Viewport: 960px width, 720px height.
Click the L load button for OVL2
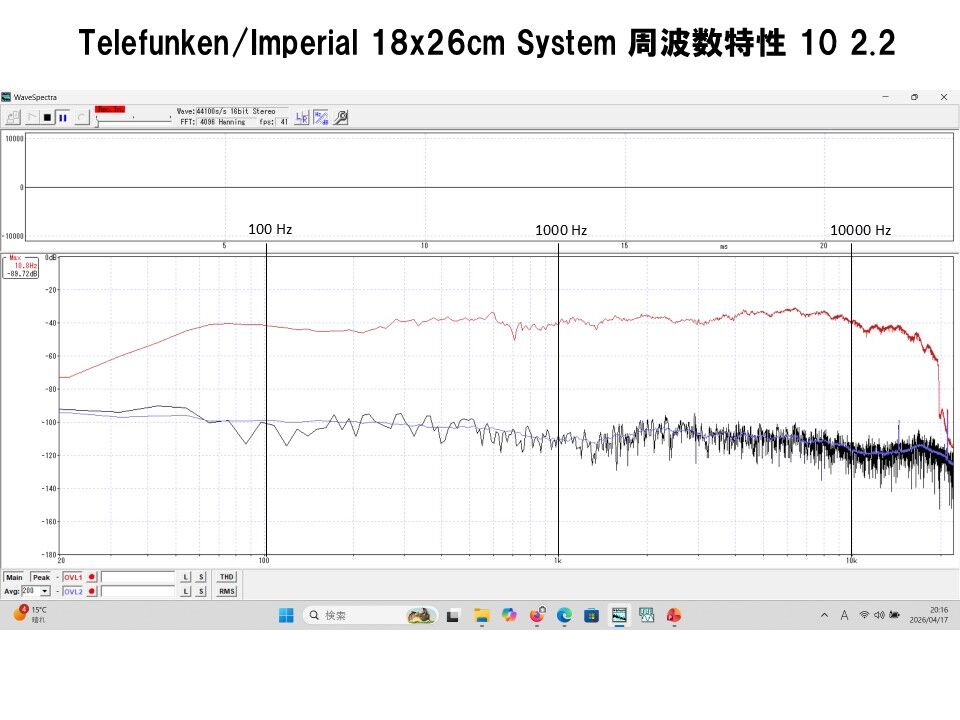pos(186,591)
